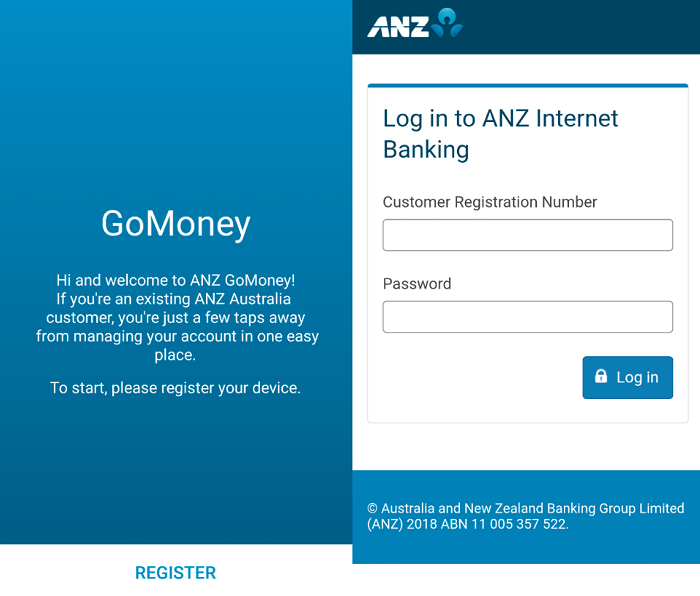Click the 'Hi and welcome to ANZ GoMoney!' line

click(176, 281)
